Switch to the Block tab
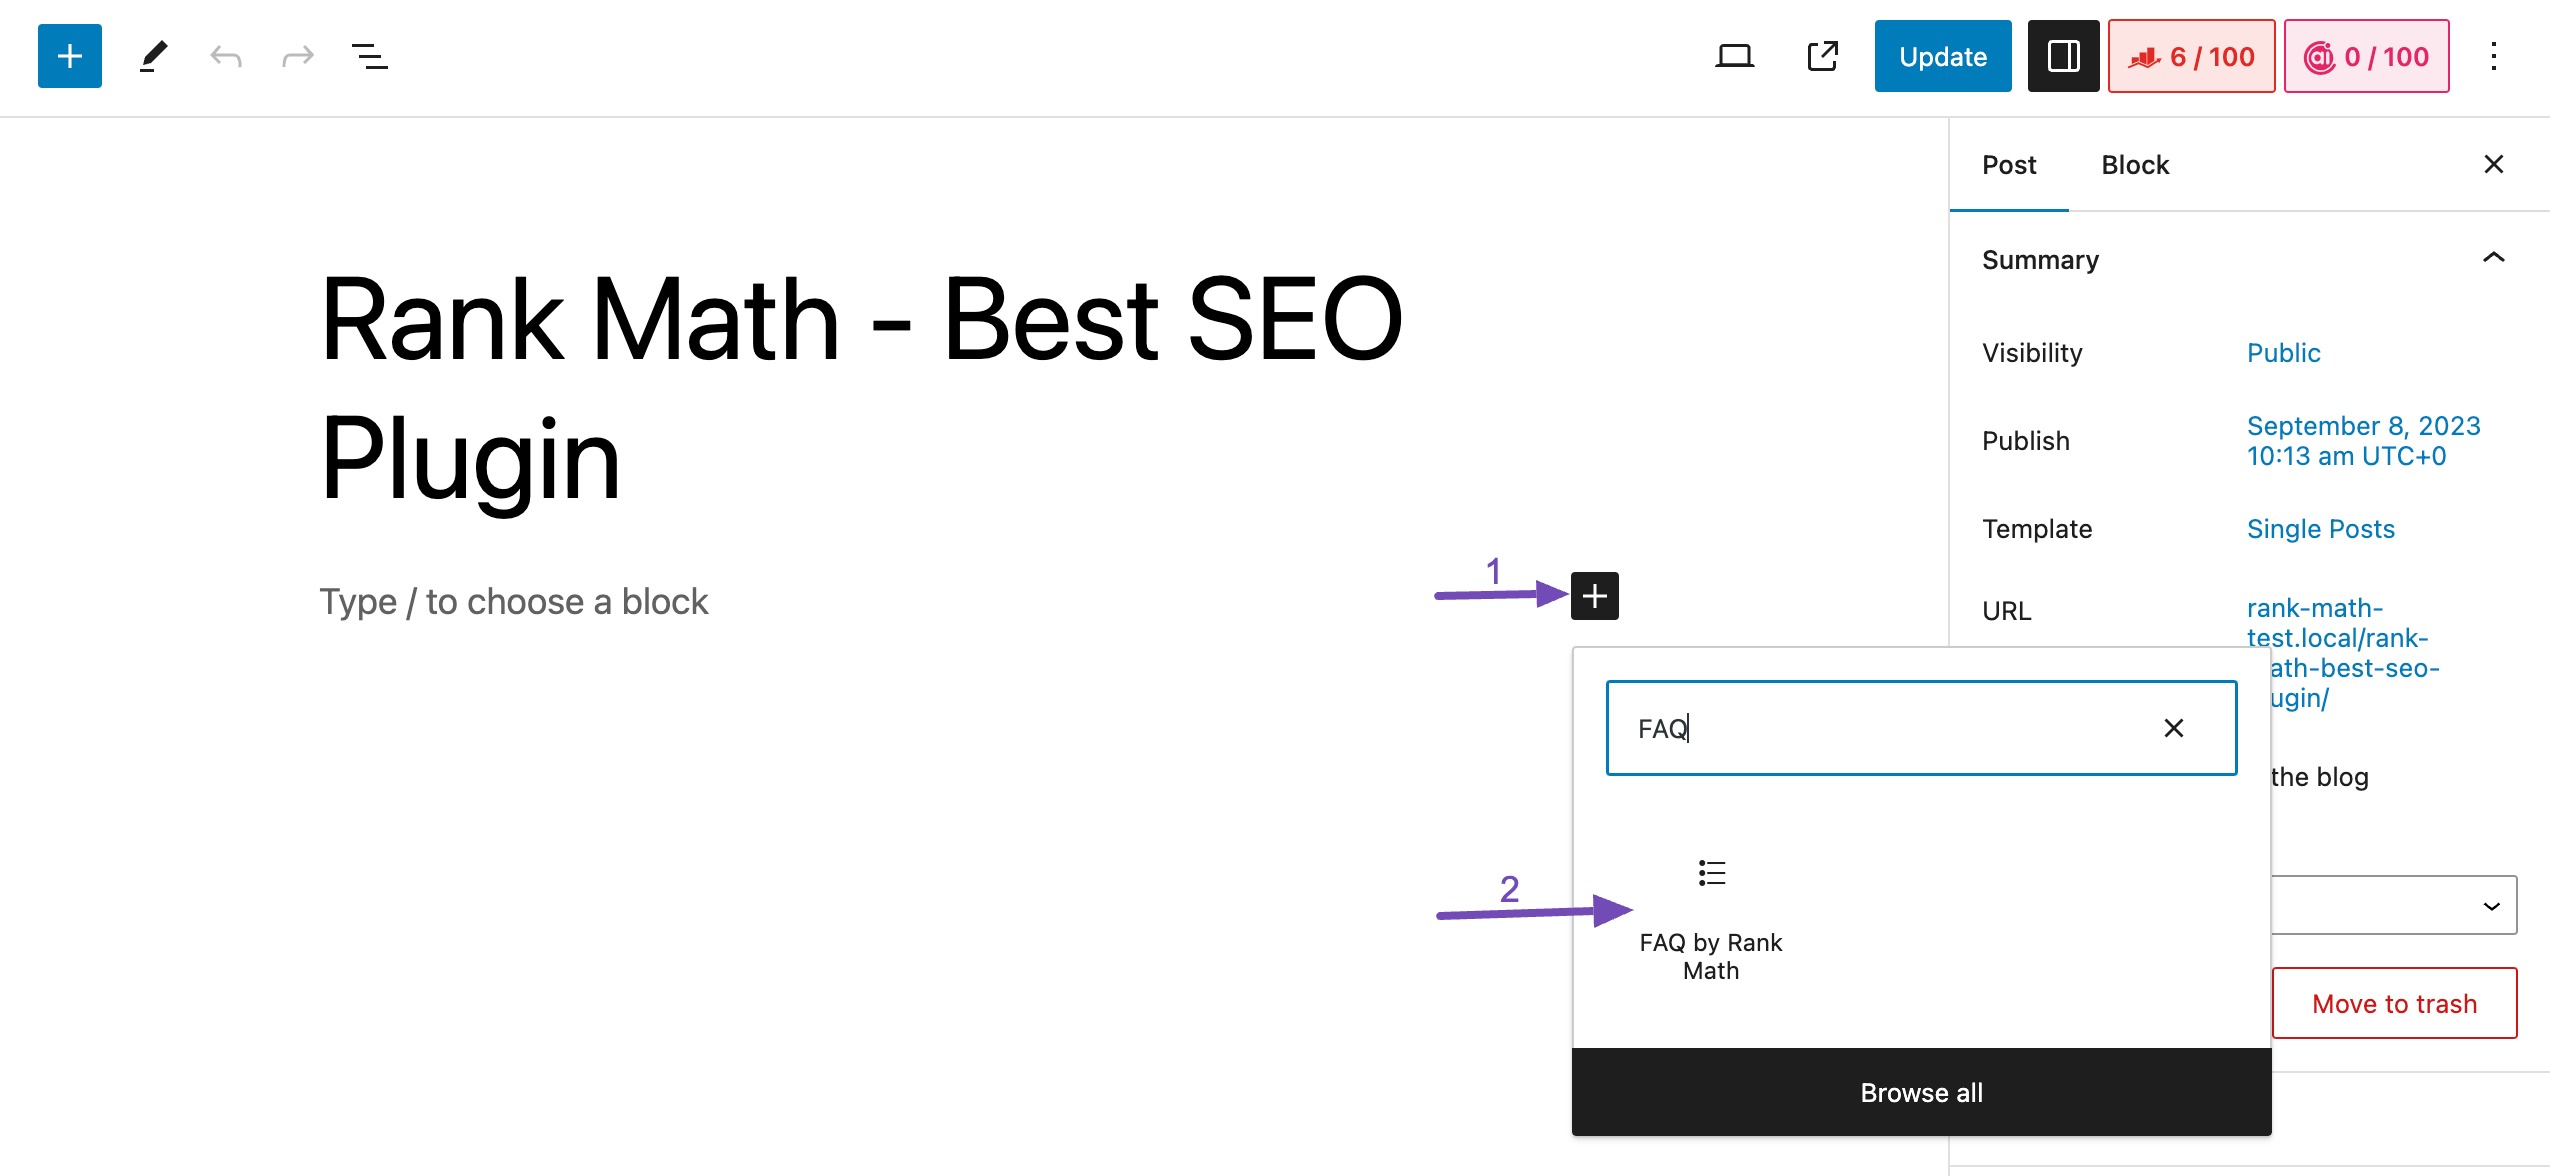Screen dimensions: 2550x1176 [x=2135, y=164]
